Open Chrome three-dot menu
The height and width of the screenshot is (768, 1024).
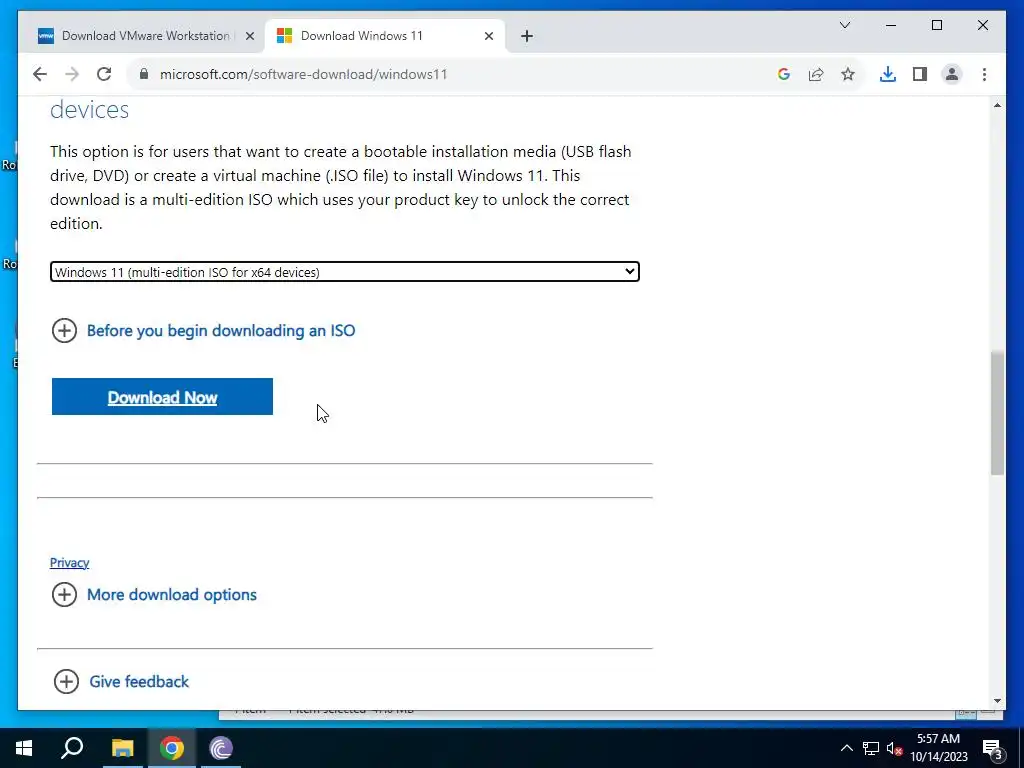pos(984,74)
